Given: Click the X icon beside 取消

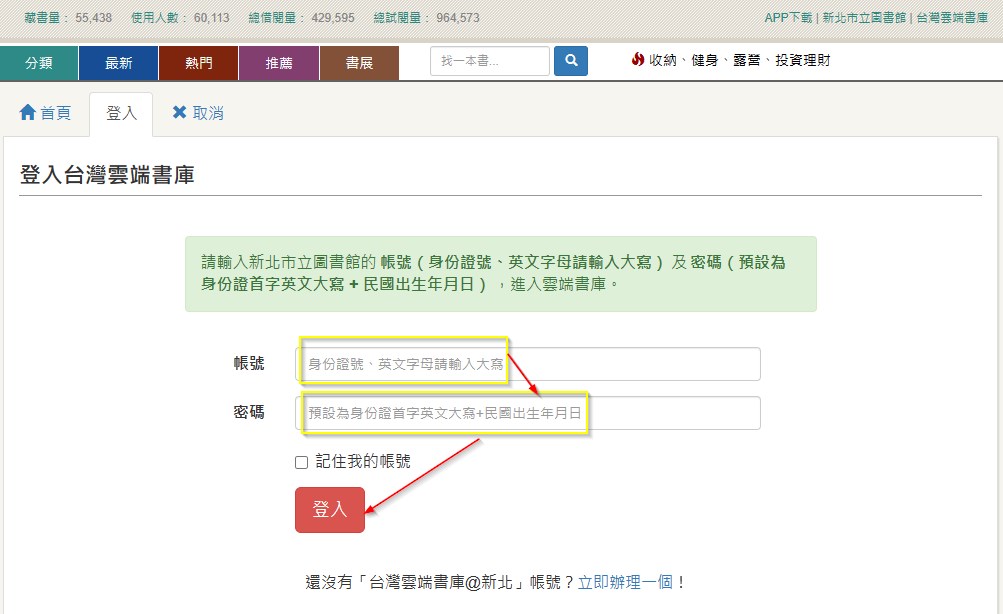Looking at the screenshot, I should [179, 113].
